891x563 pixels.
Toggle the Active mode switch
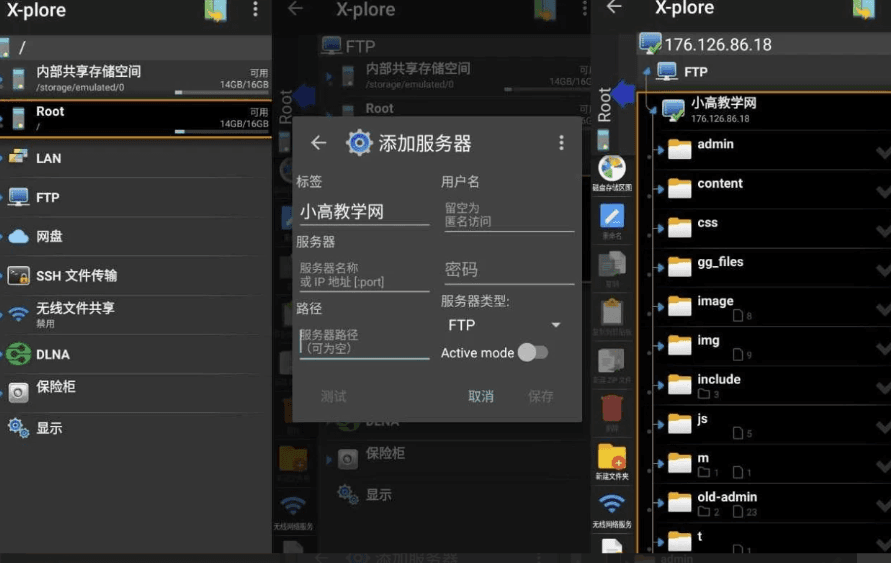pyautogui.click(x=533, y=353)
